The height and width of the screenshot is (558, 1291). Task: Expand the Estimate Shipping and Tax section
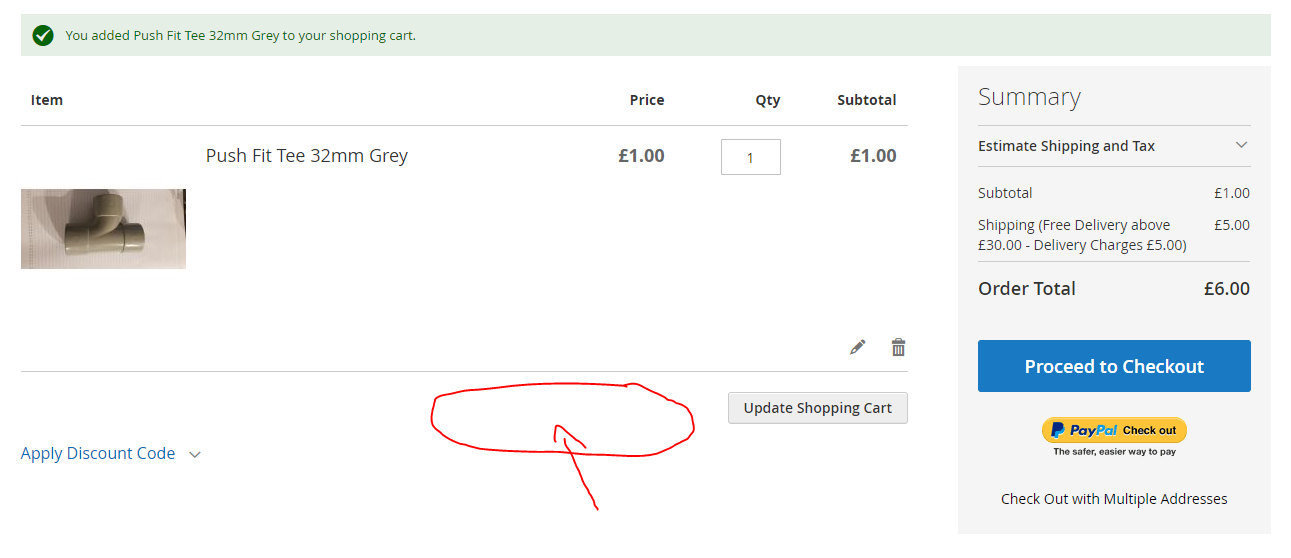point(1066,146)
